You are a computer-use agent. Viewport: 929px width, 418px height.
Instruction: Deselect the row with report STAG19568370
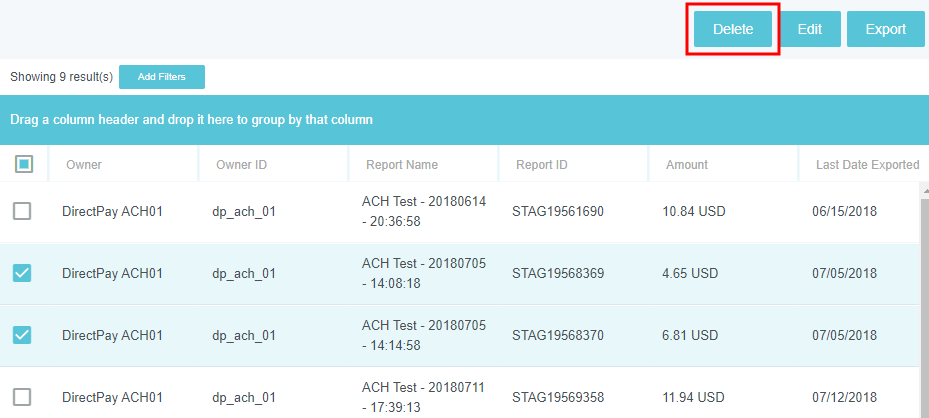coord(22,335)
